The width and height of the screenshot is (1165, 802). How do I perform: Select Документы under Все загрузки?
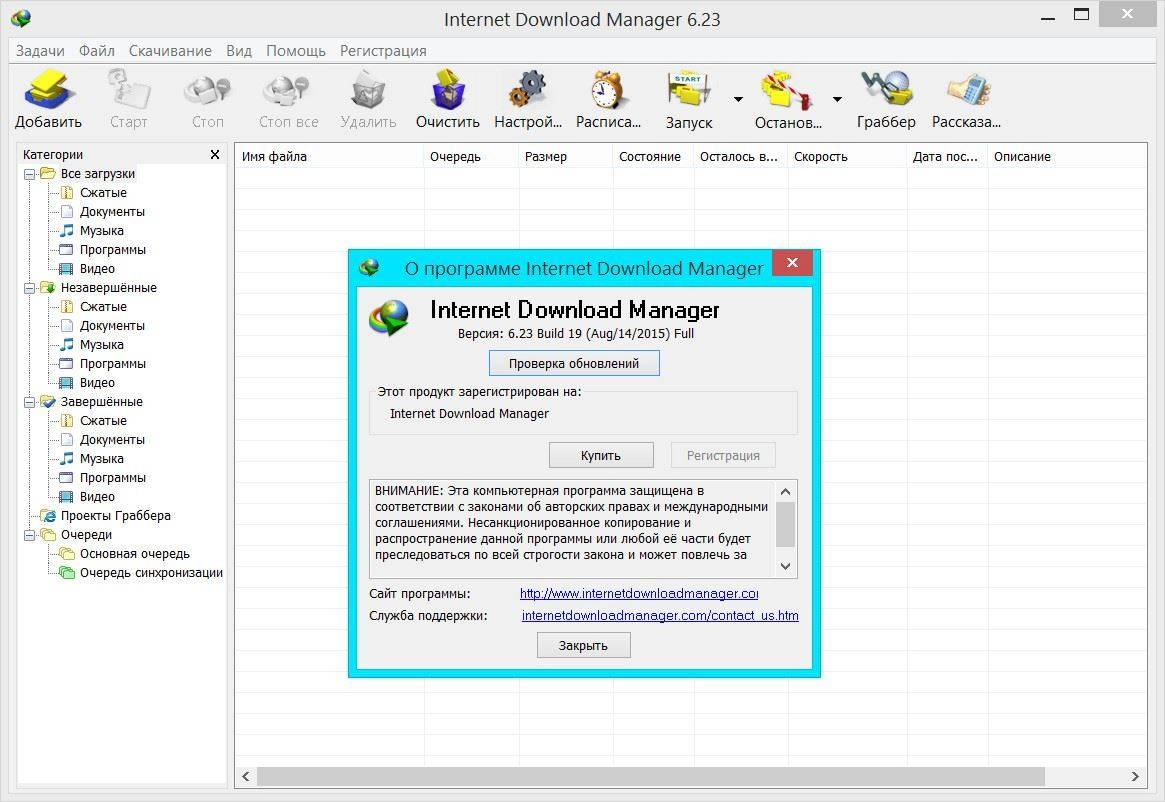[x=112, y=212]
